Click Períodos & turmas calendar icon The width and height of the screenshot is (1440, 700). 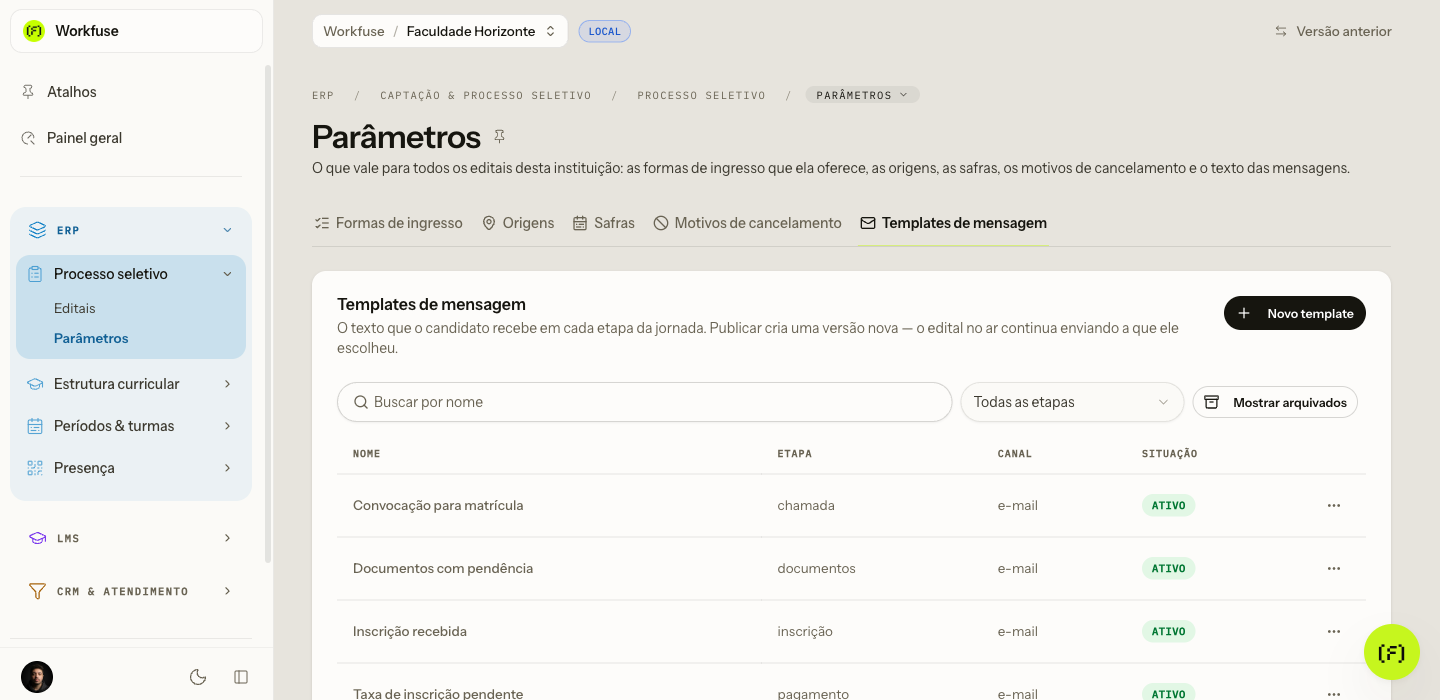35,426
